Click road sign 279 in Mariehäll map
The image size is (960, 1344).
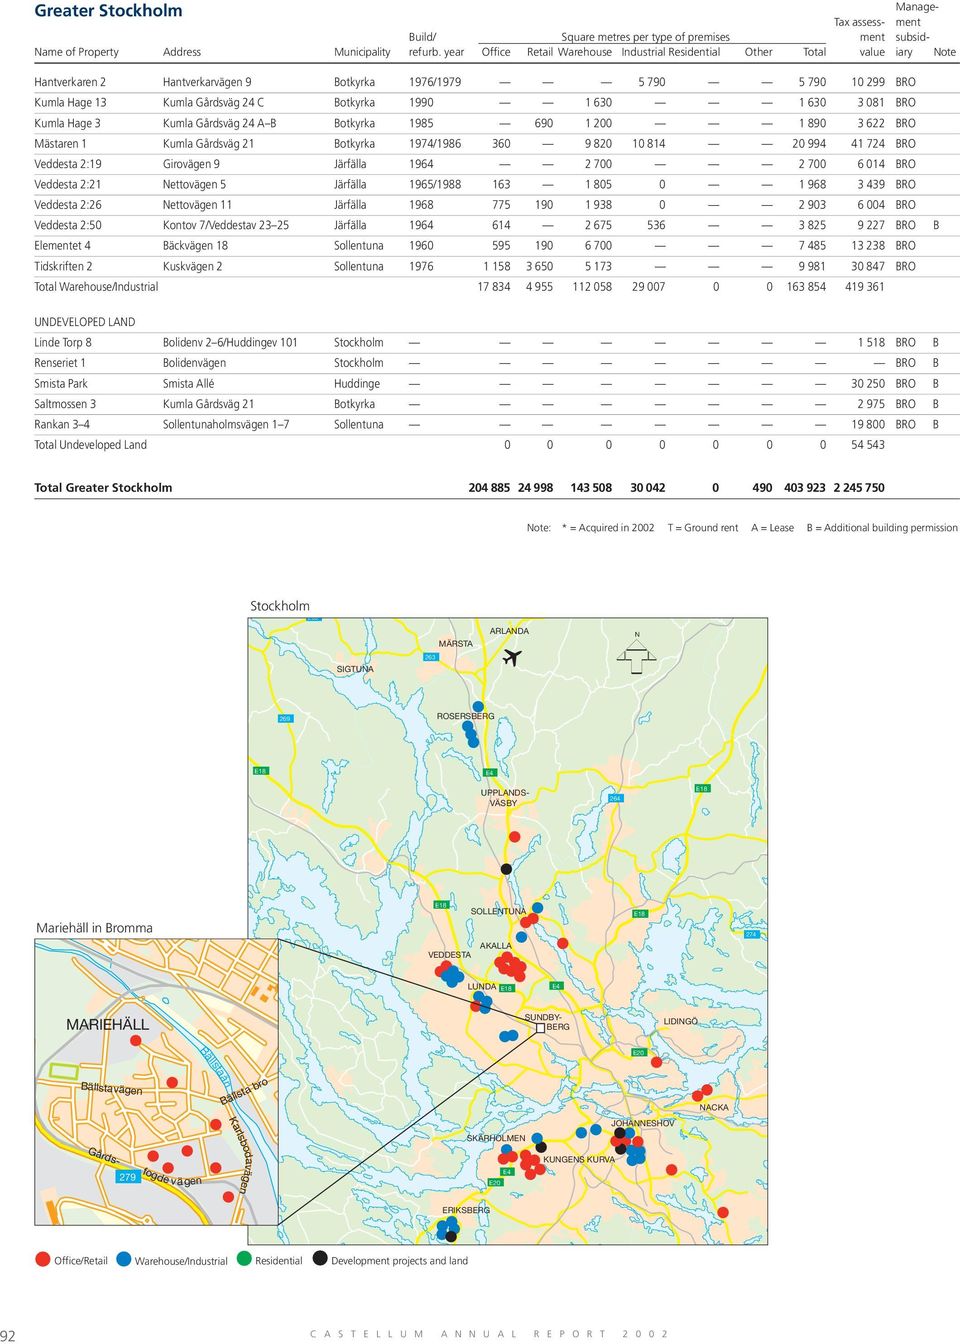(x=127, y=1177)
